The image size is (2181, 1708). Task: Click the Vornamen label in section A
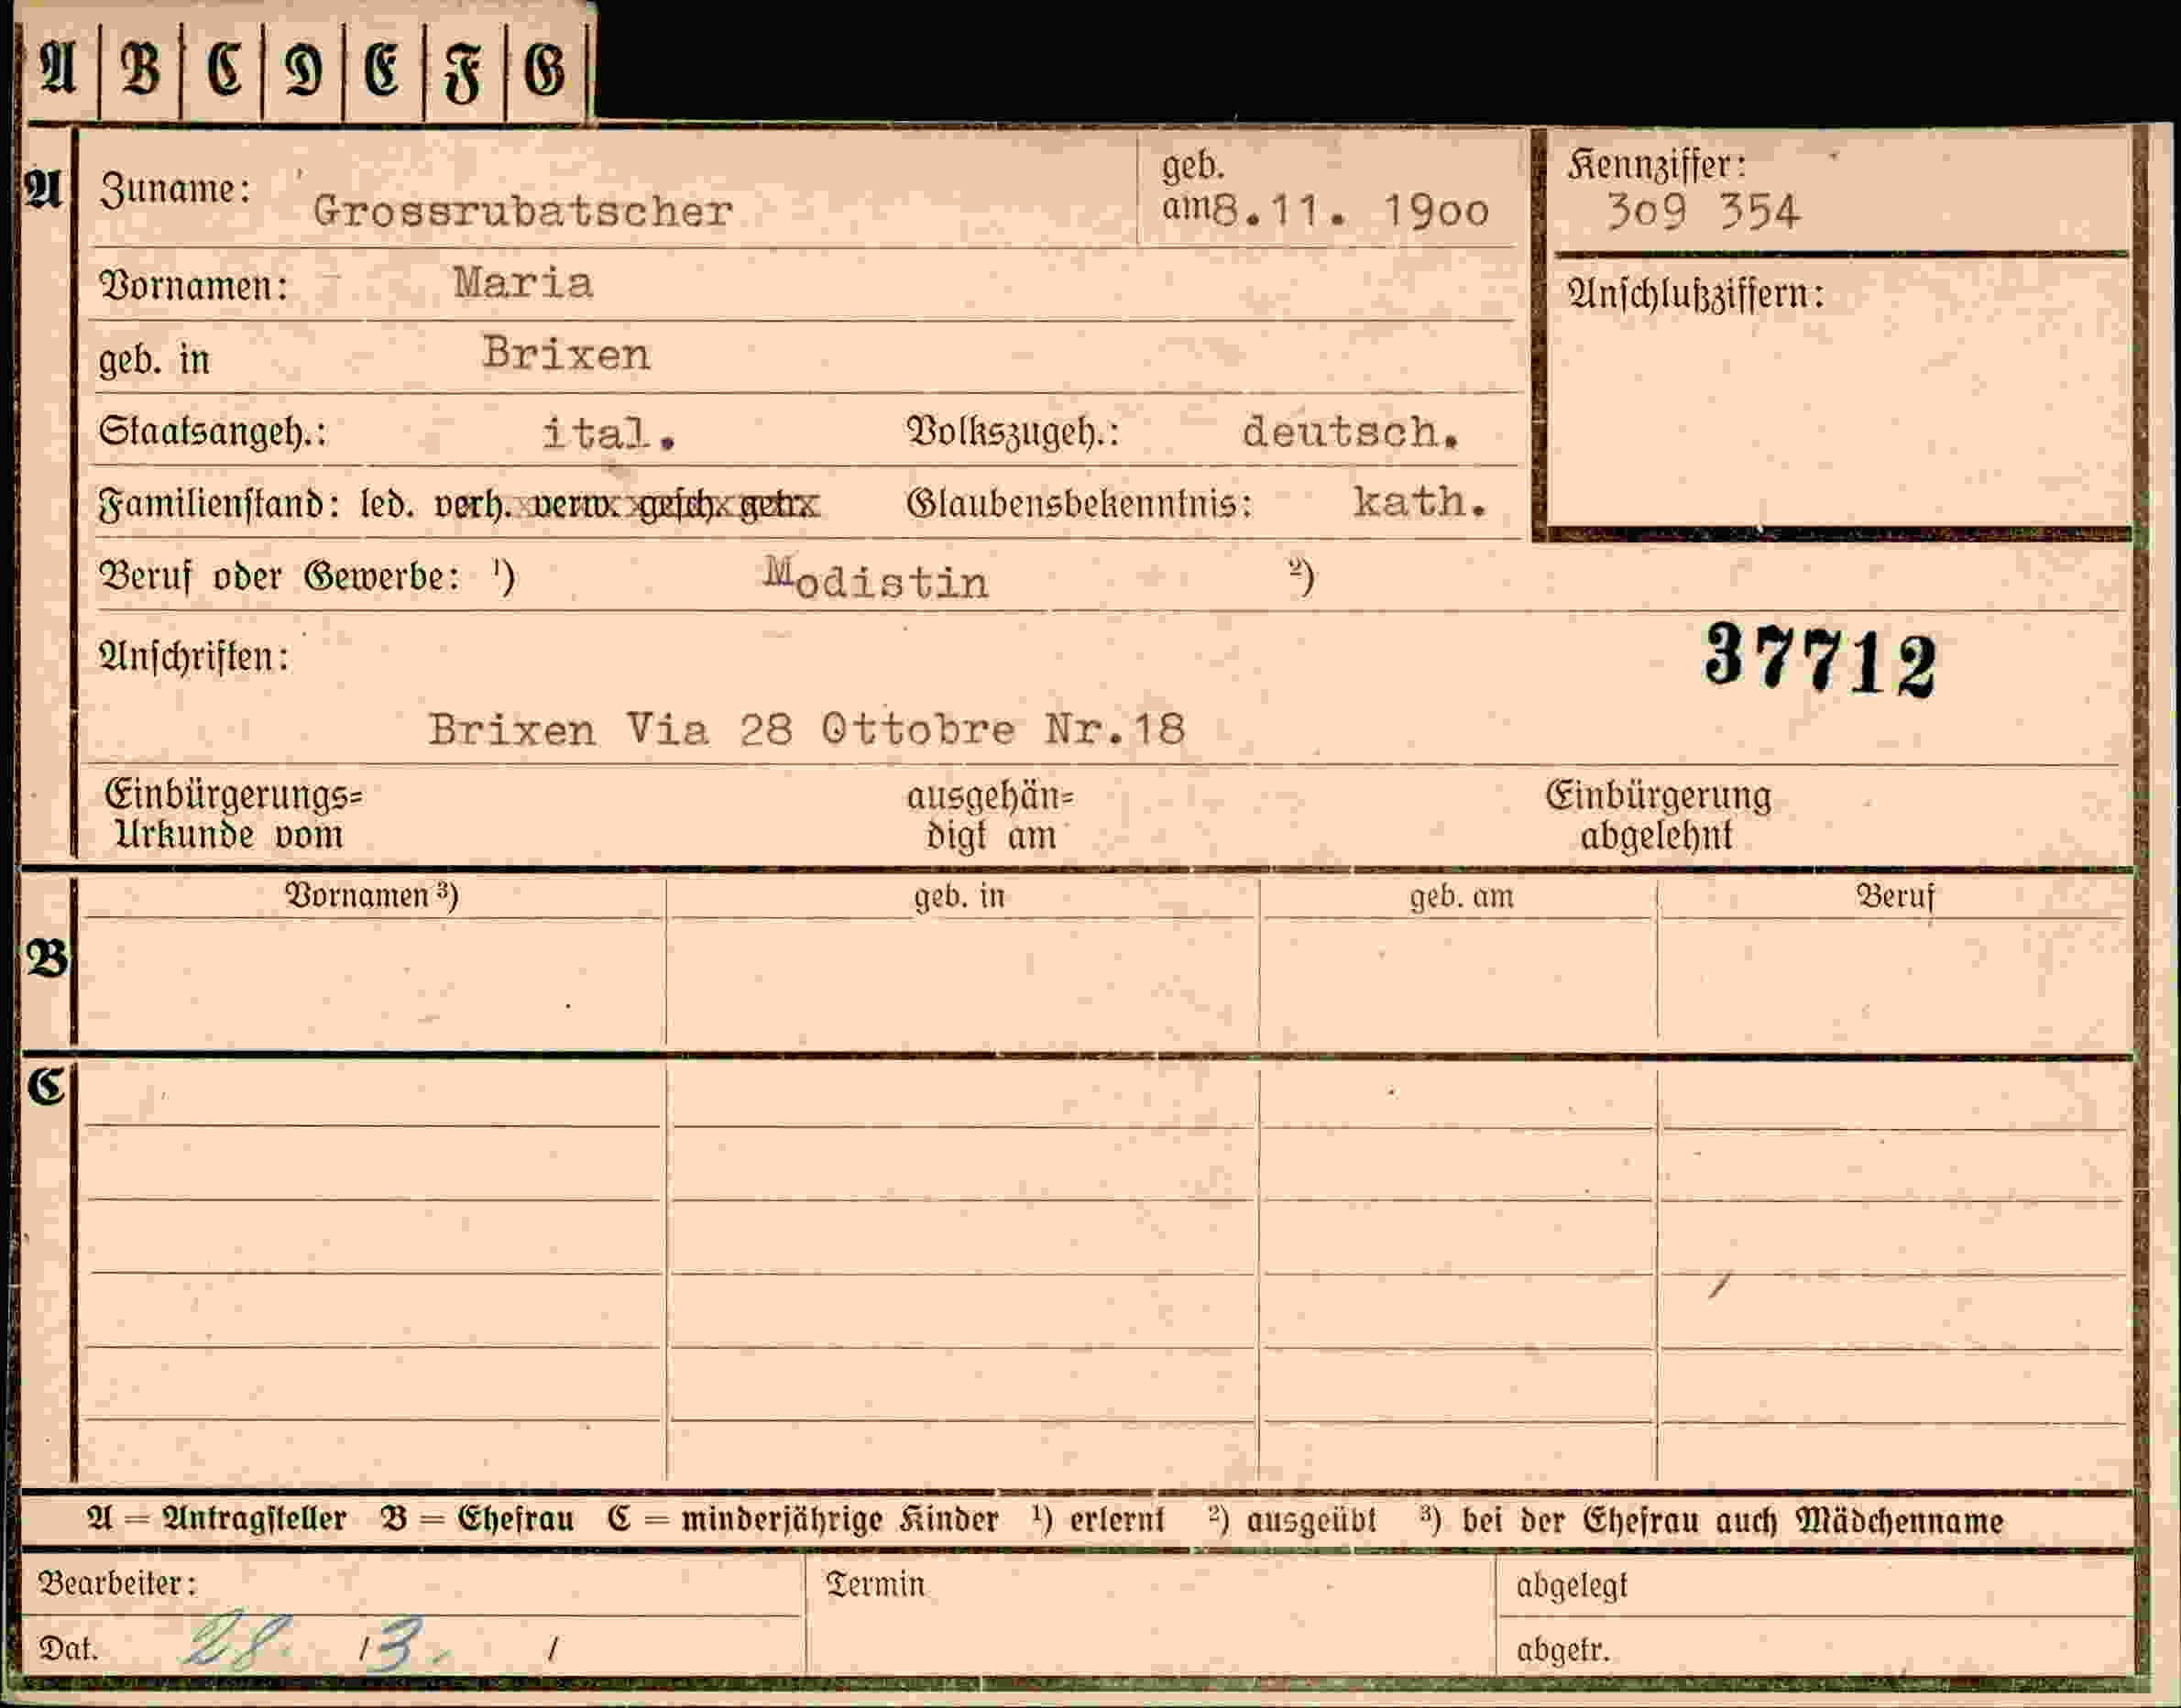194,286
